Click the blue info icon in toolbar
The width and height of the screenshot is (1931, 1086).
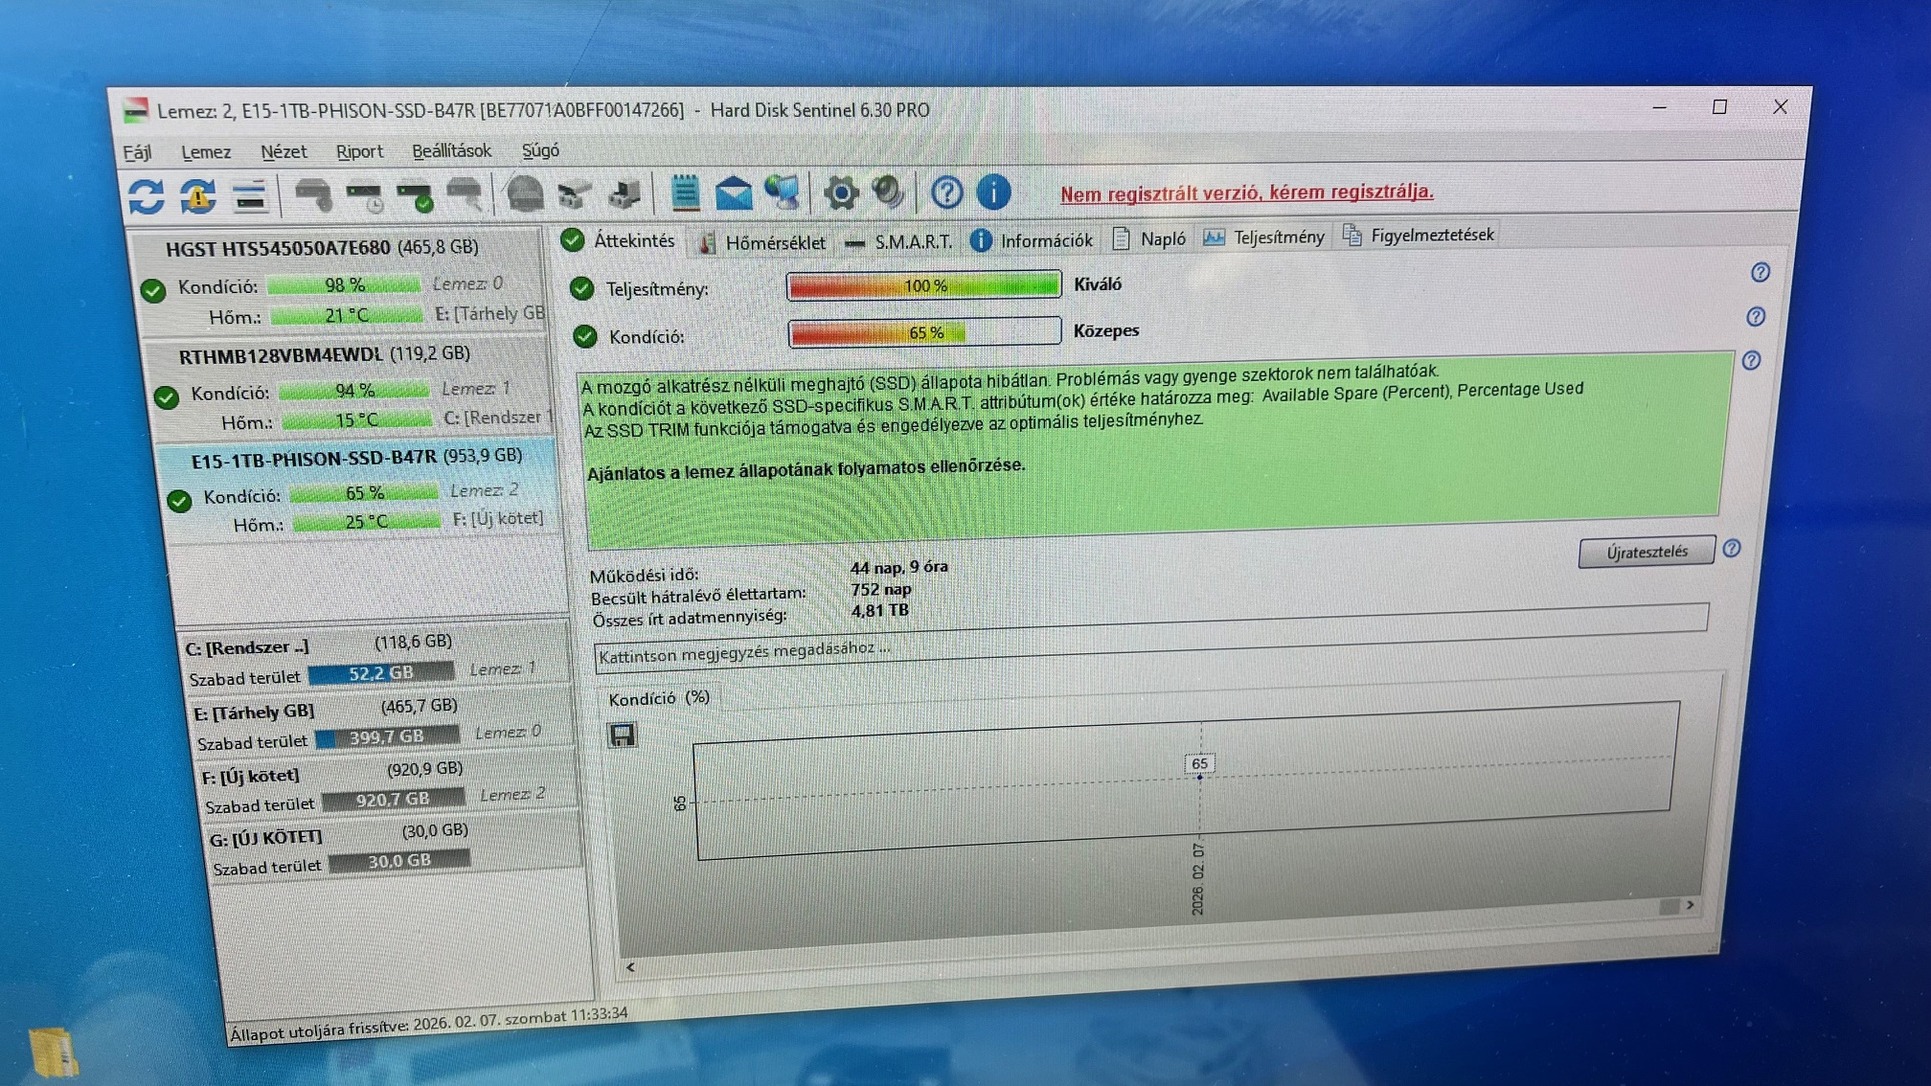(993, 192)
